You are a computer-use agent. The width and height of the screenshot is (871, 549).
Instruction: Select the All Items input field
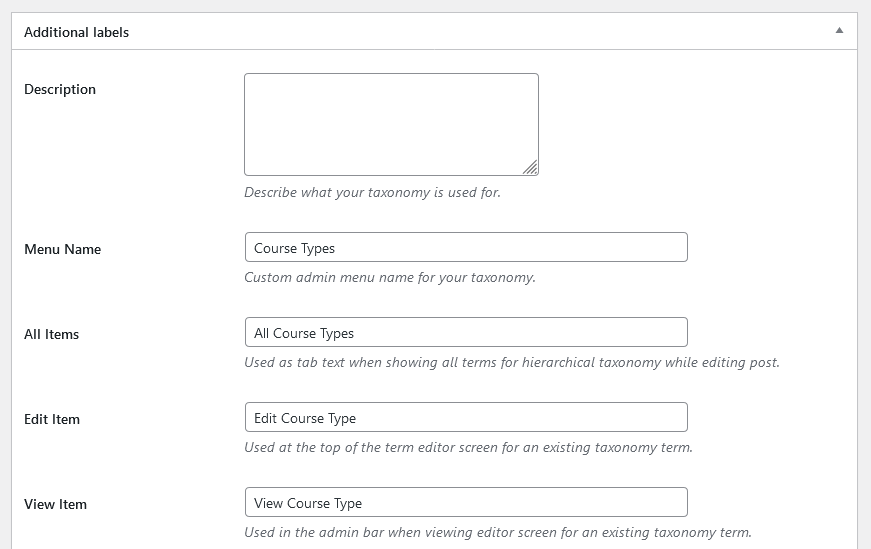point(466,332)
